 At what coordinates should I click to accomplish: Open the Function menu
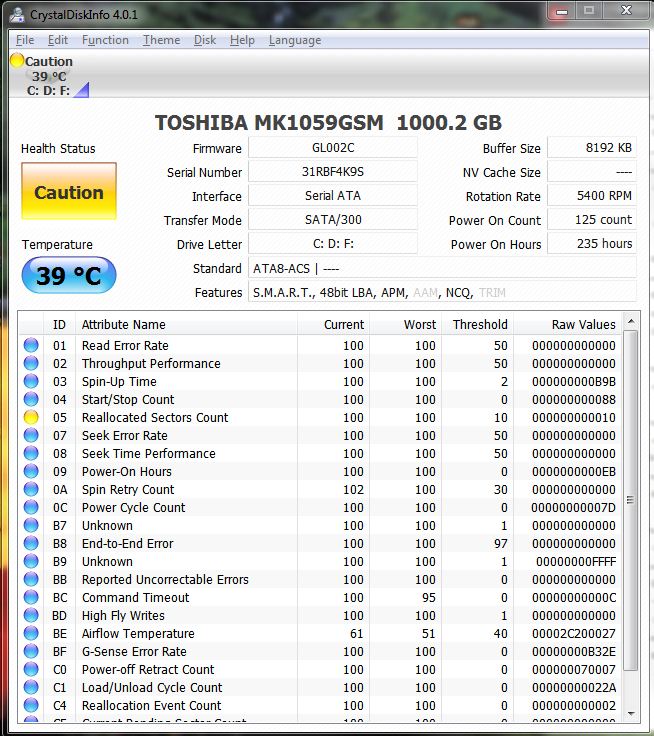coord(105,40)
